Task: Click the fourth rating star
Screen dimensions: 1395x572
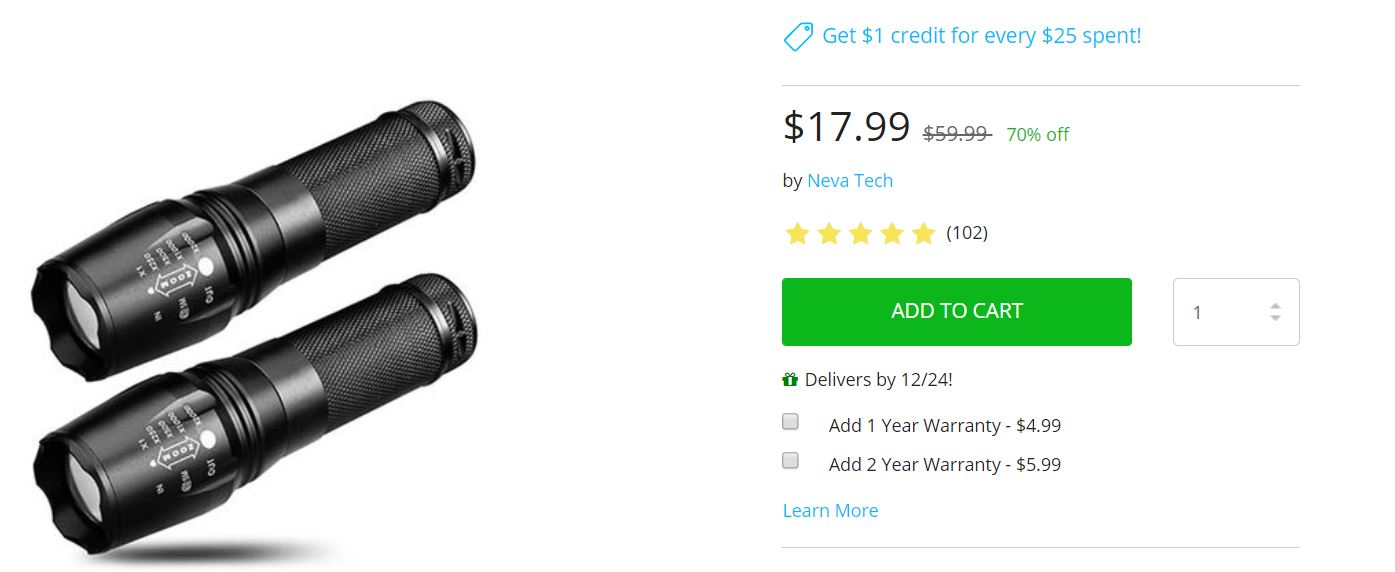Action: pyautogui.click(x=892, y=234)
